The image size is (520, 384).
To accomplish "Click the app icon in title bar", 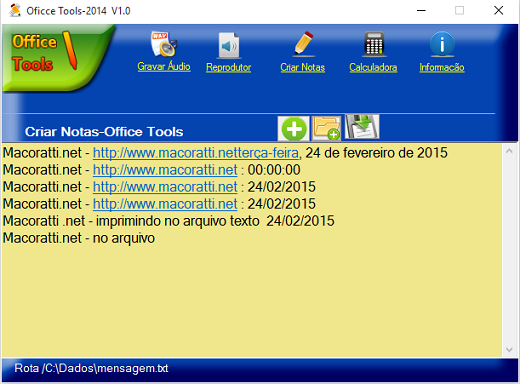I will [x=15, y=10].
